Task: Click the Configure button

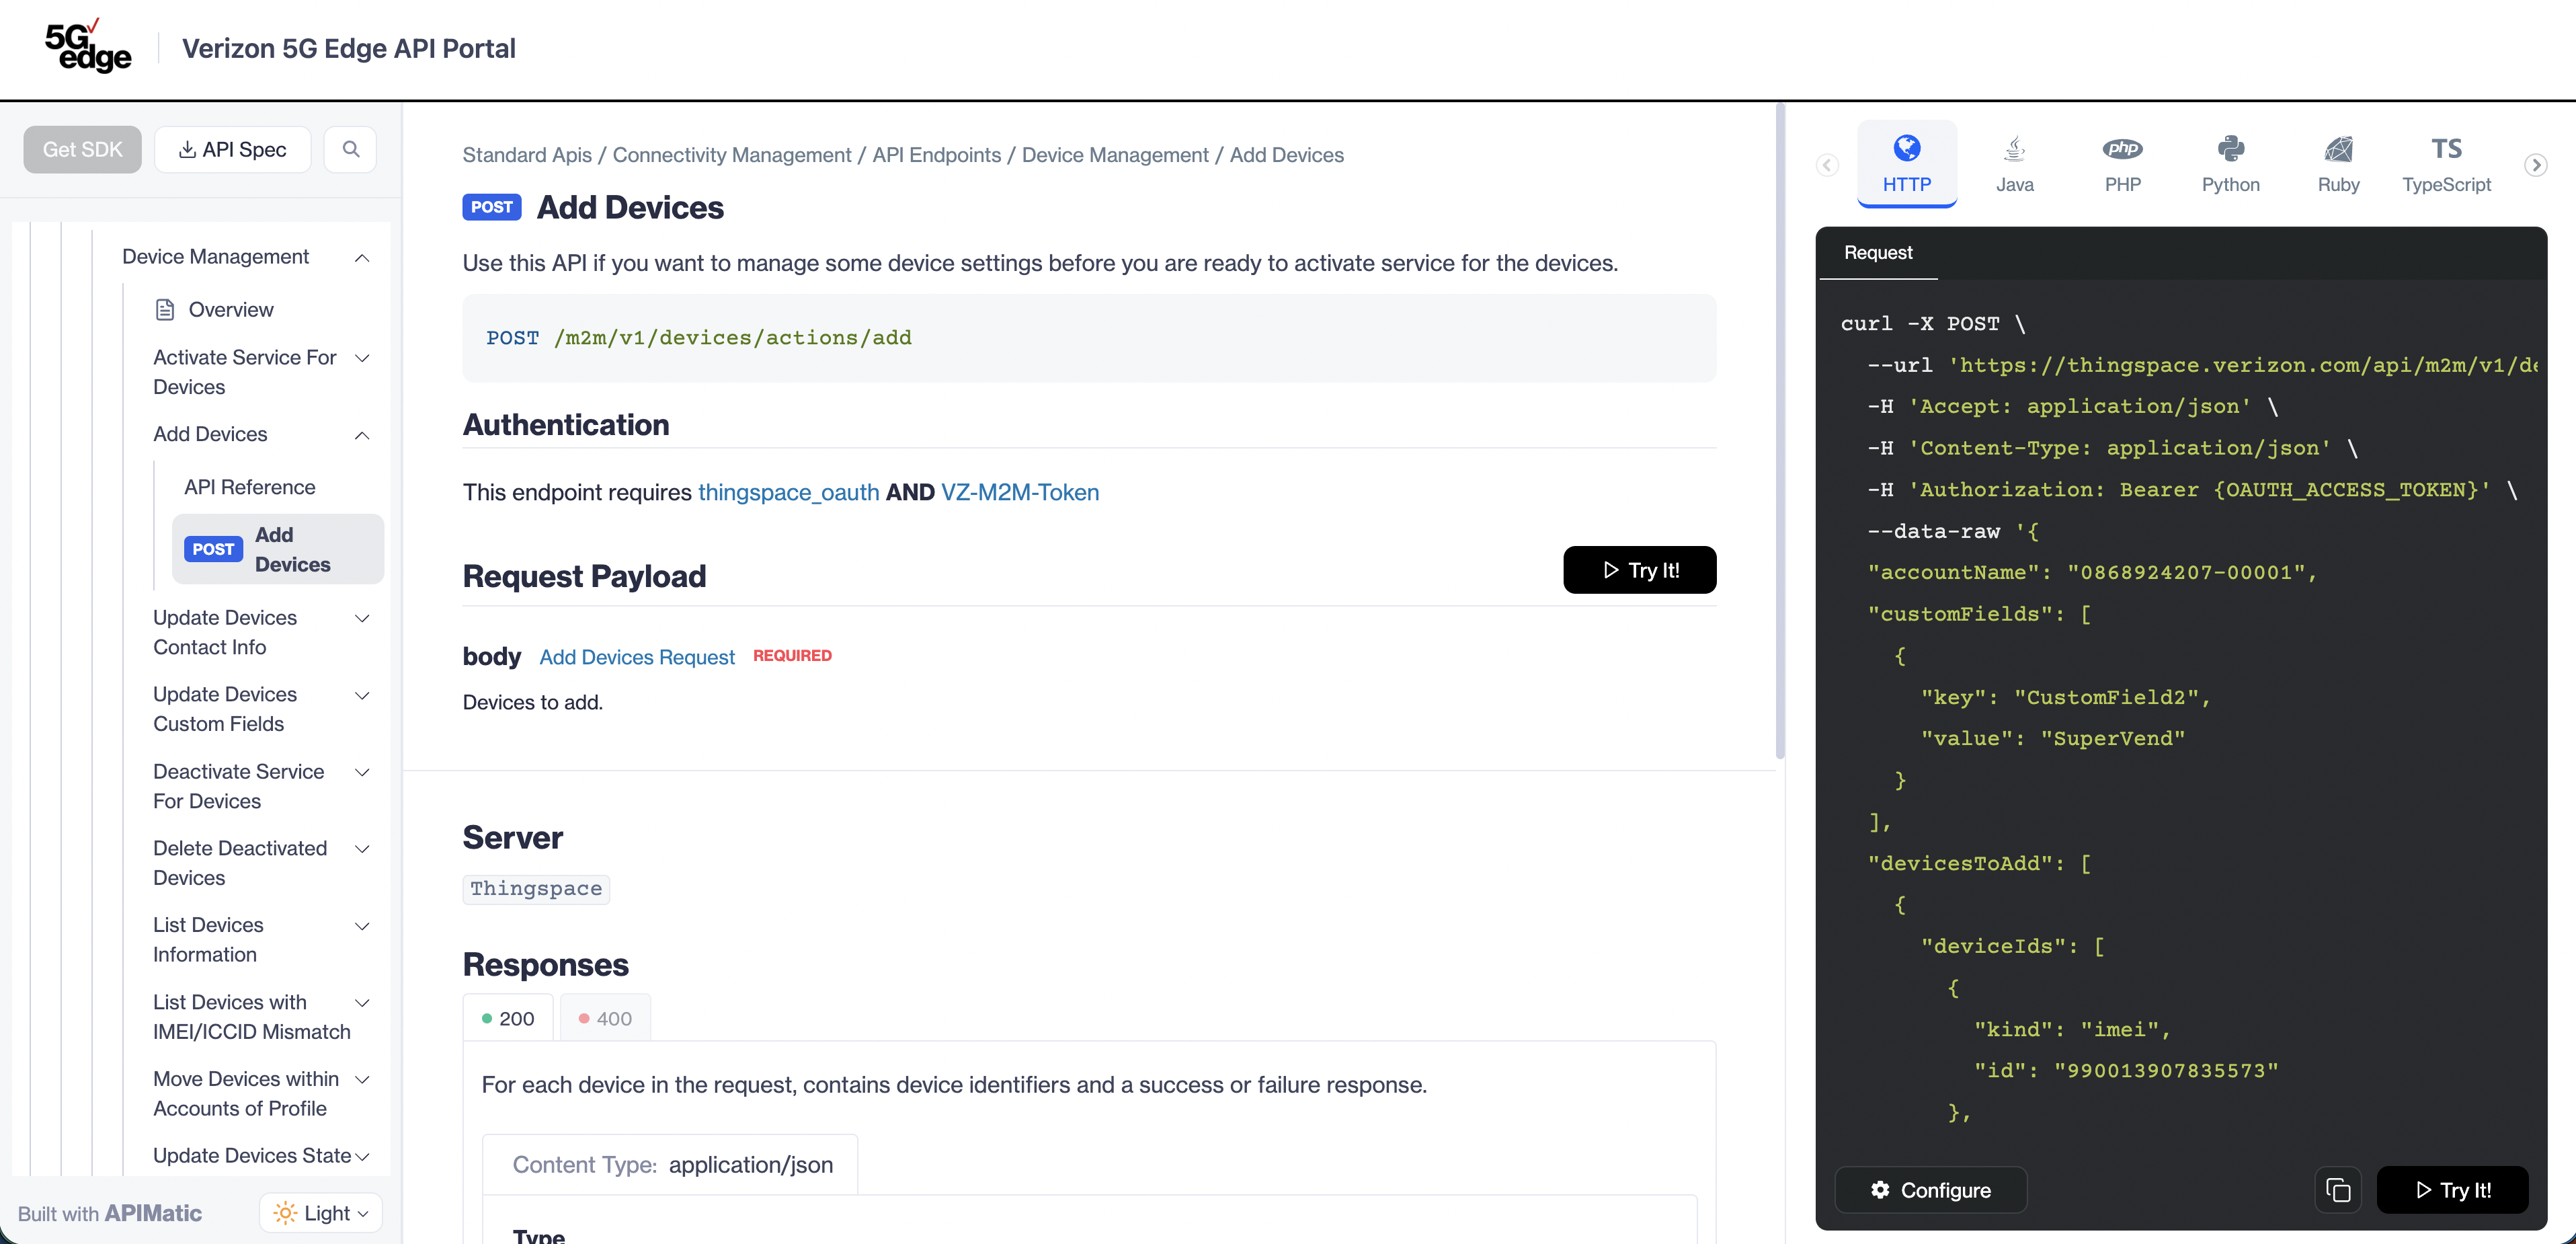Action: tap(1930, 1190)
